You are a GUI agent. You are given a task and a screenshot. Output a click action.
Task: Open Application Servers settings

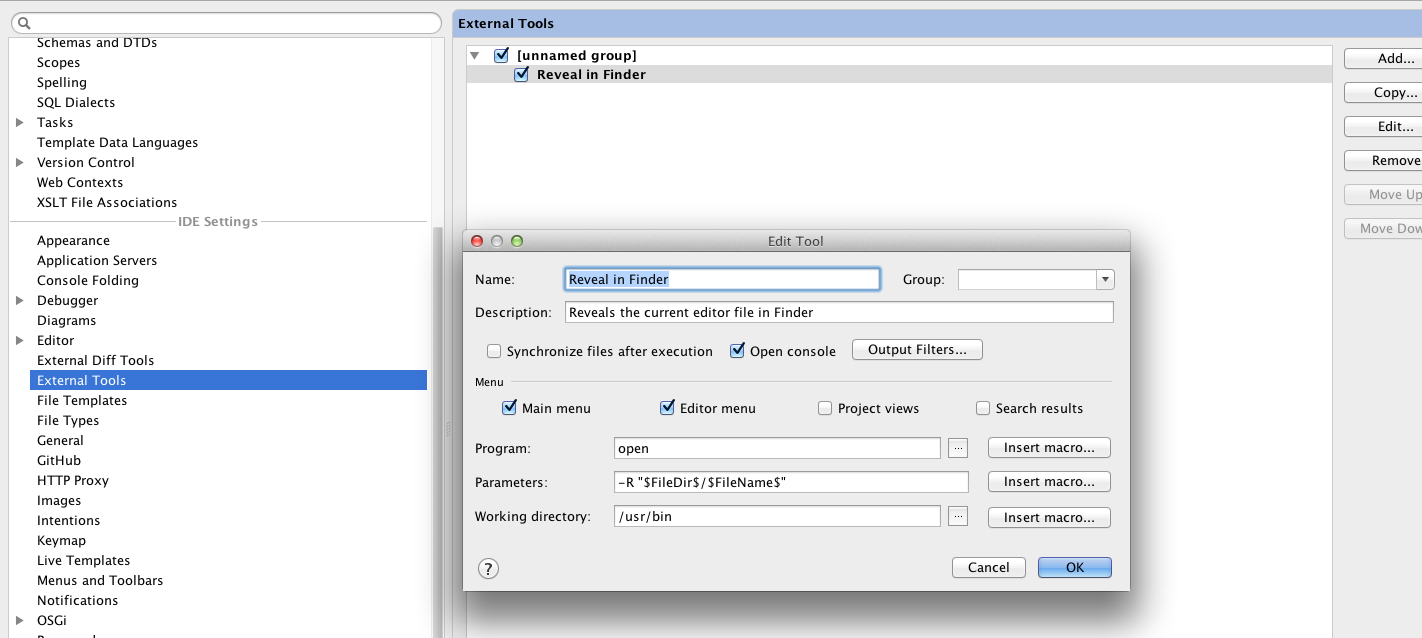click(x=97, y=260)
